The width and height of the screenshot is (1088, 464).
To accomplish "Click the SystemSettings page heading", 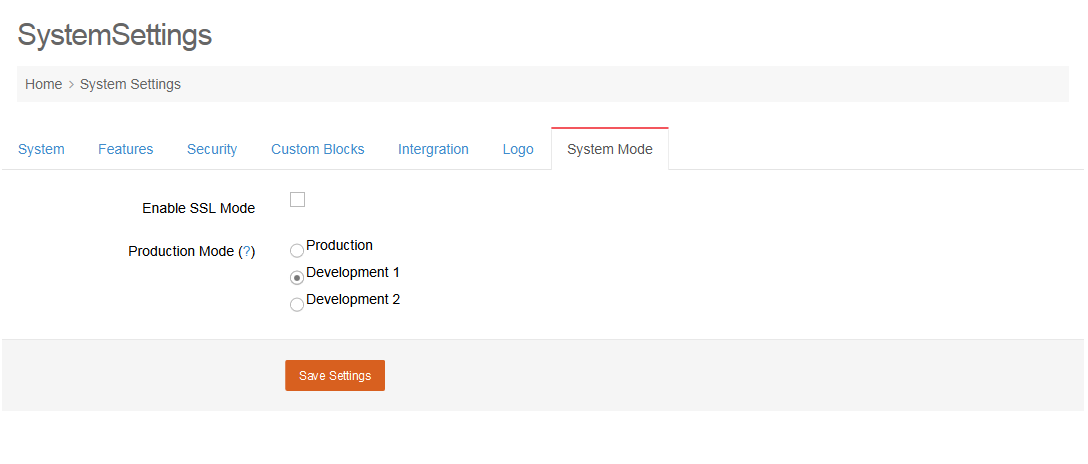I will pos(115,35).
